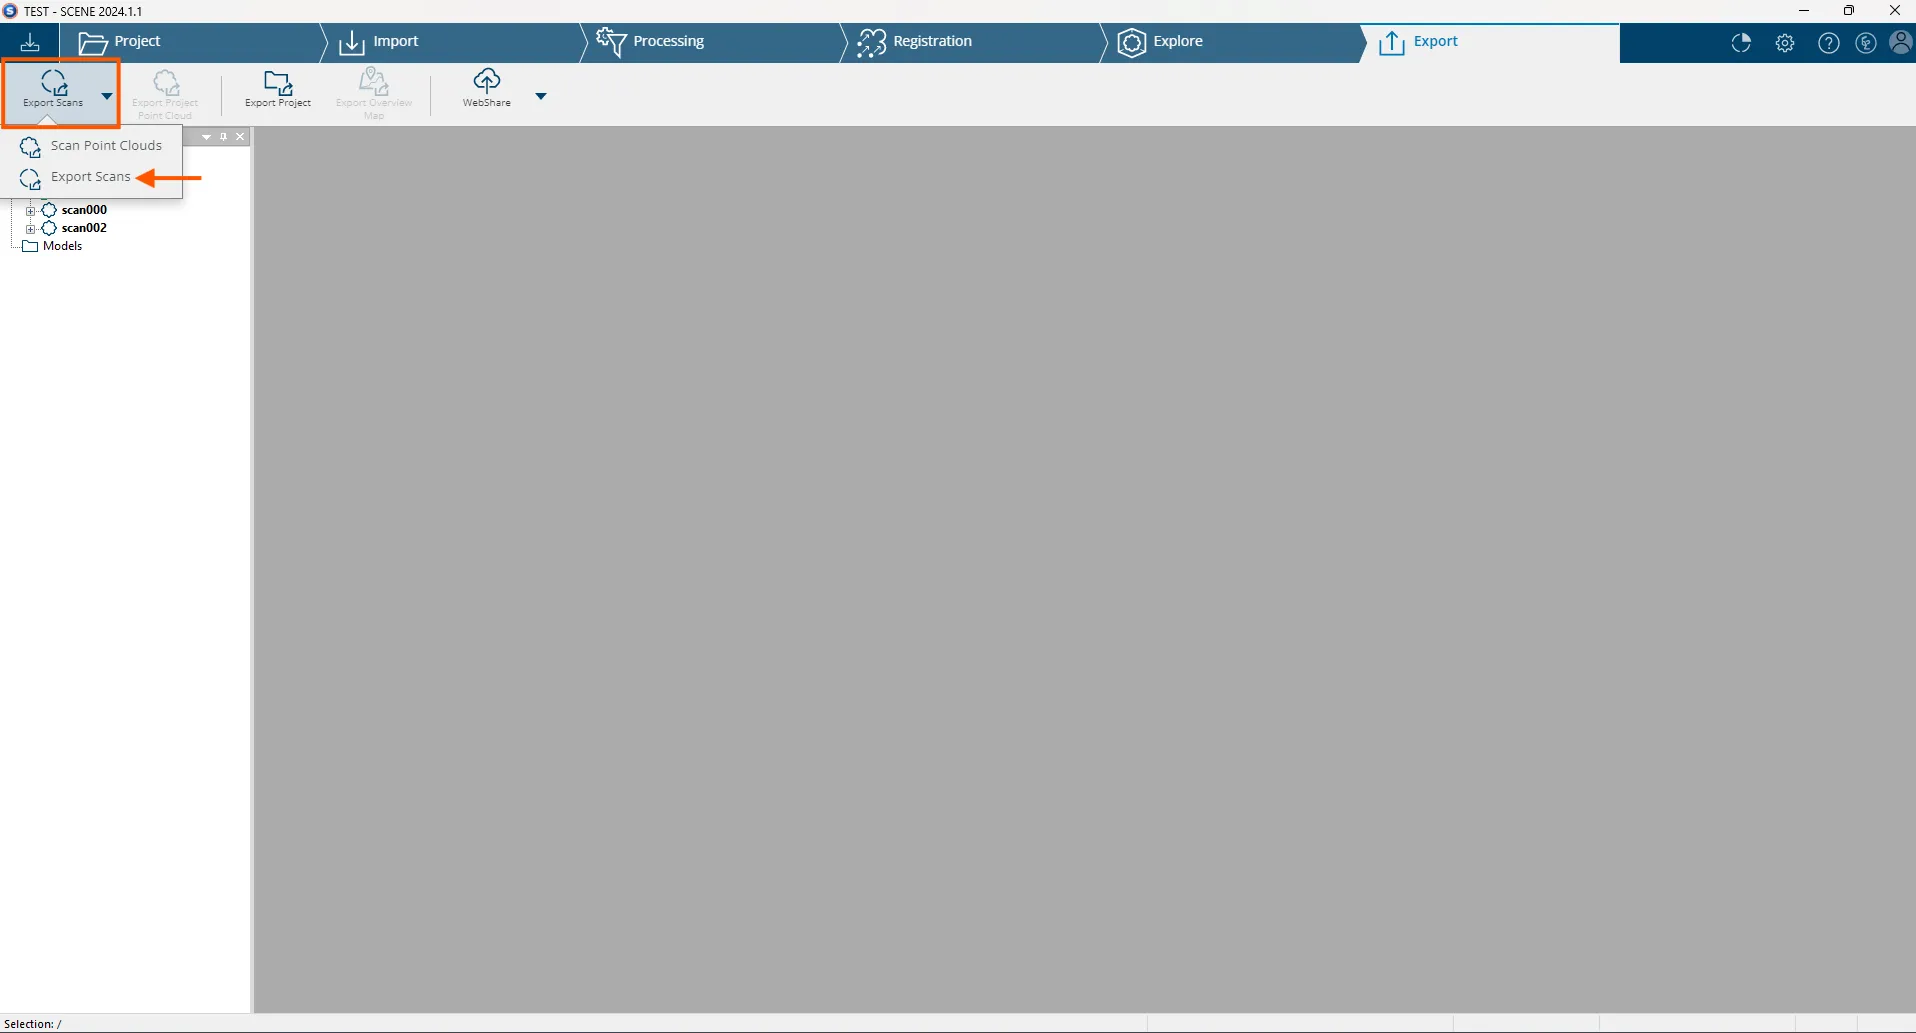Choose Scan Point Clouds from dropdown menu

105,146
